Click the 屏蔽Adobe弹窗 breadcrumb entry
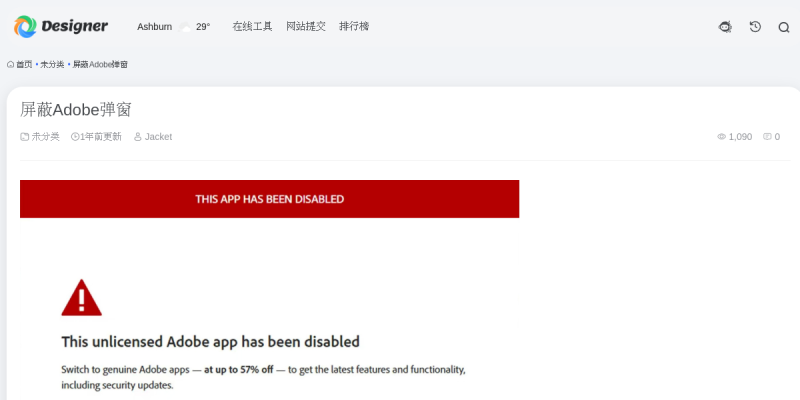 (100, 64)
